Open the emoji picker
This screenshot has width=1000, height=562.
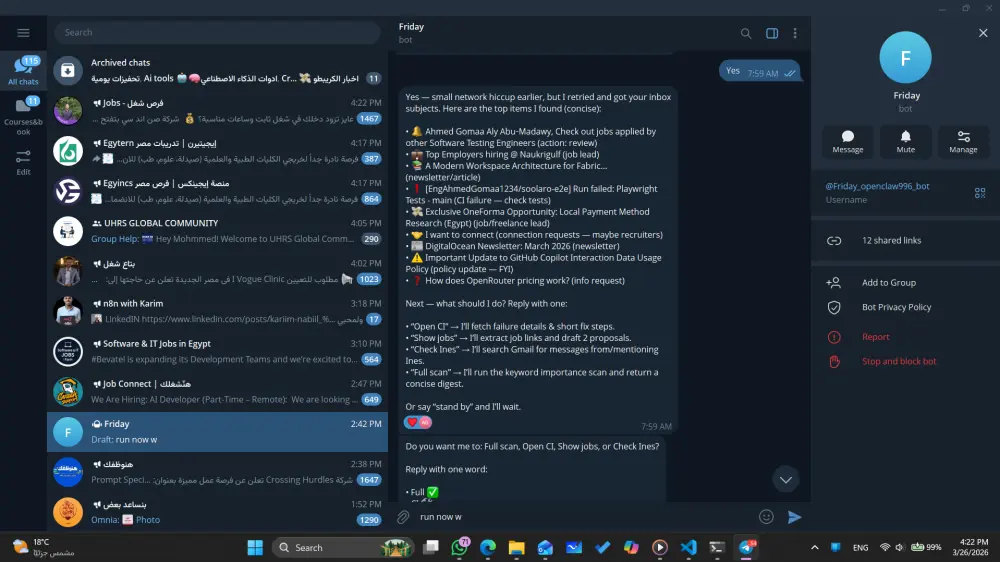(766, 517)
